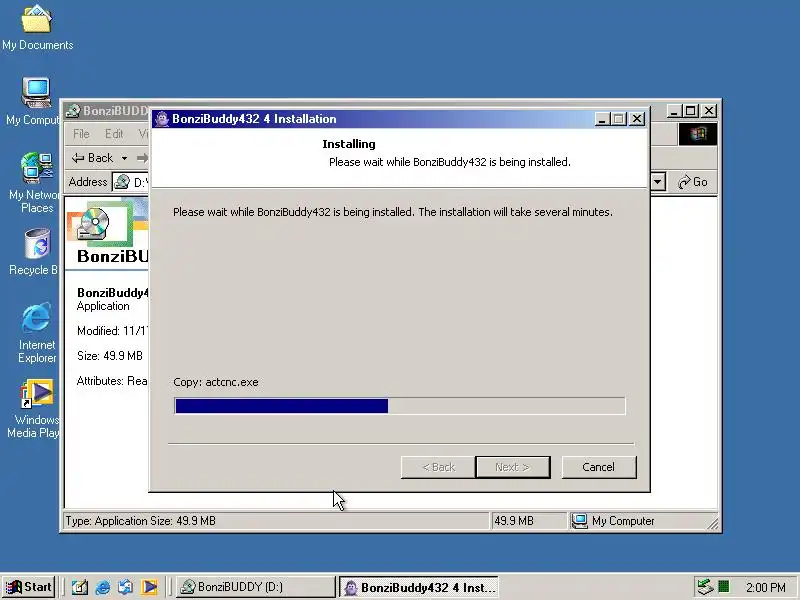Switch to BonziBUDDY (D:) taskbar button
This screenshot has height=600, width=800.
pyautogui.click(x=256, y=587)
